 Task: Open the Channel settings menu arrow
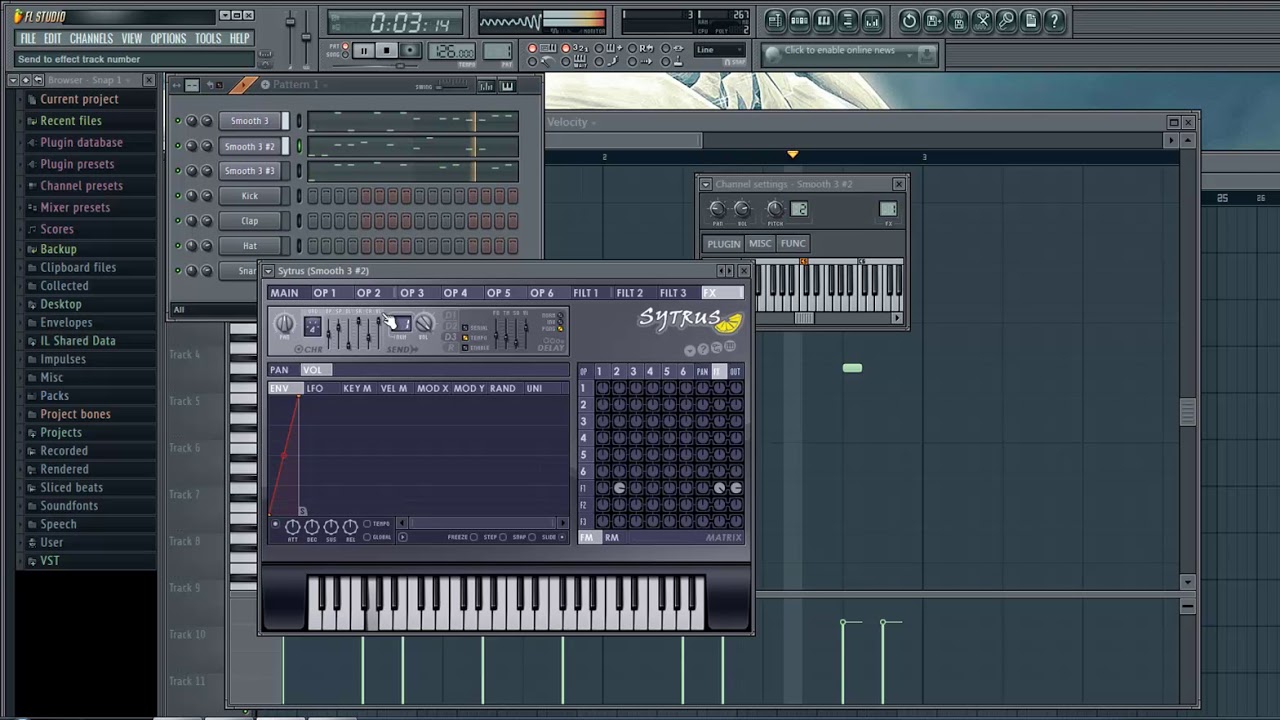click(706, 184)
